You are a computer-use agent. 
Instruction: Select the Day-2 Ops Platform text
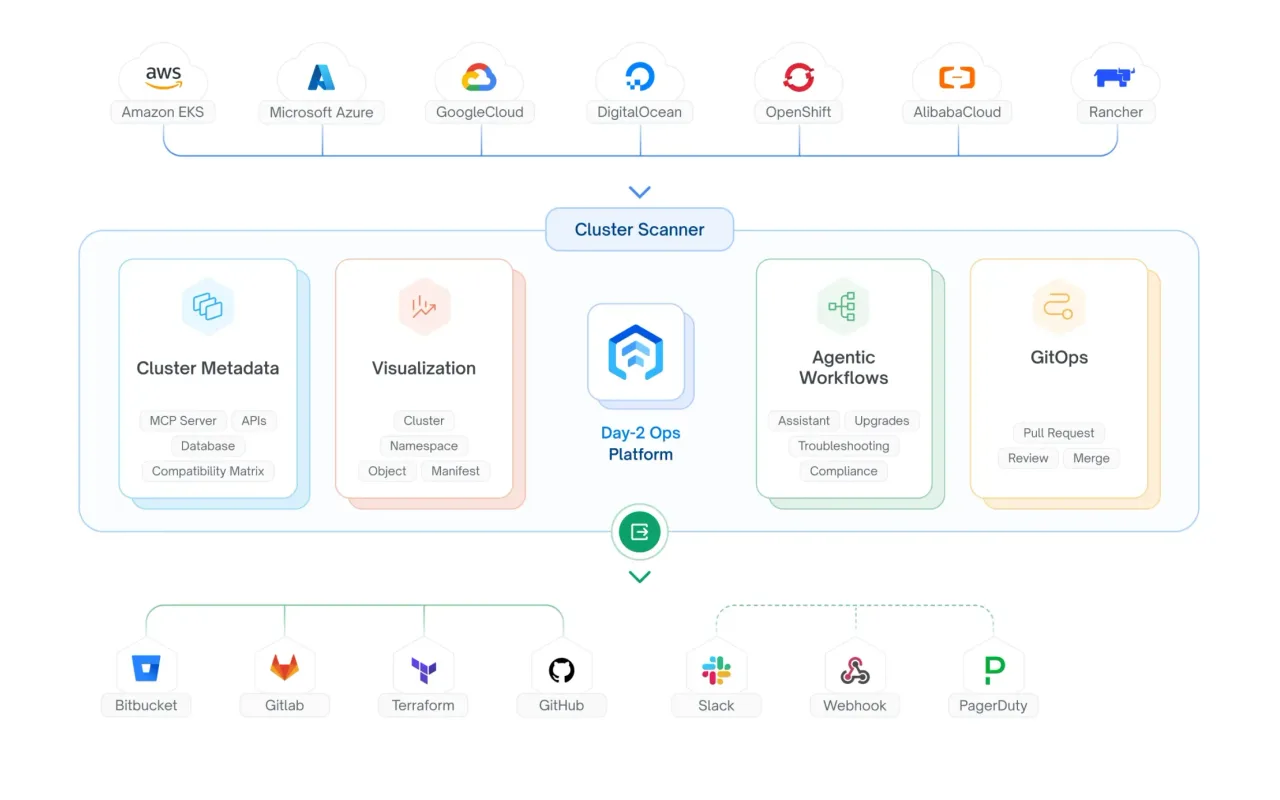[x=640, y=444]
